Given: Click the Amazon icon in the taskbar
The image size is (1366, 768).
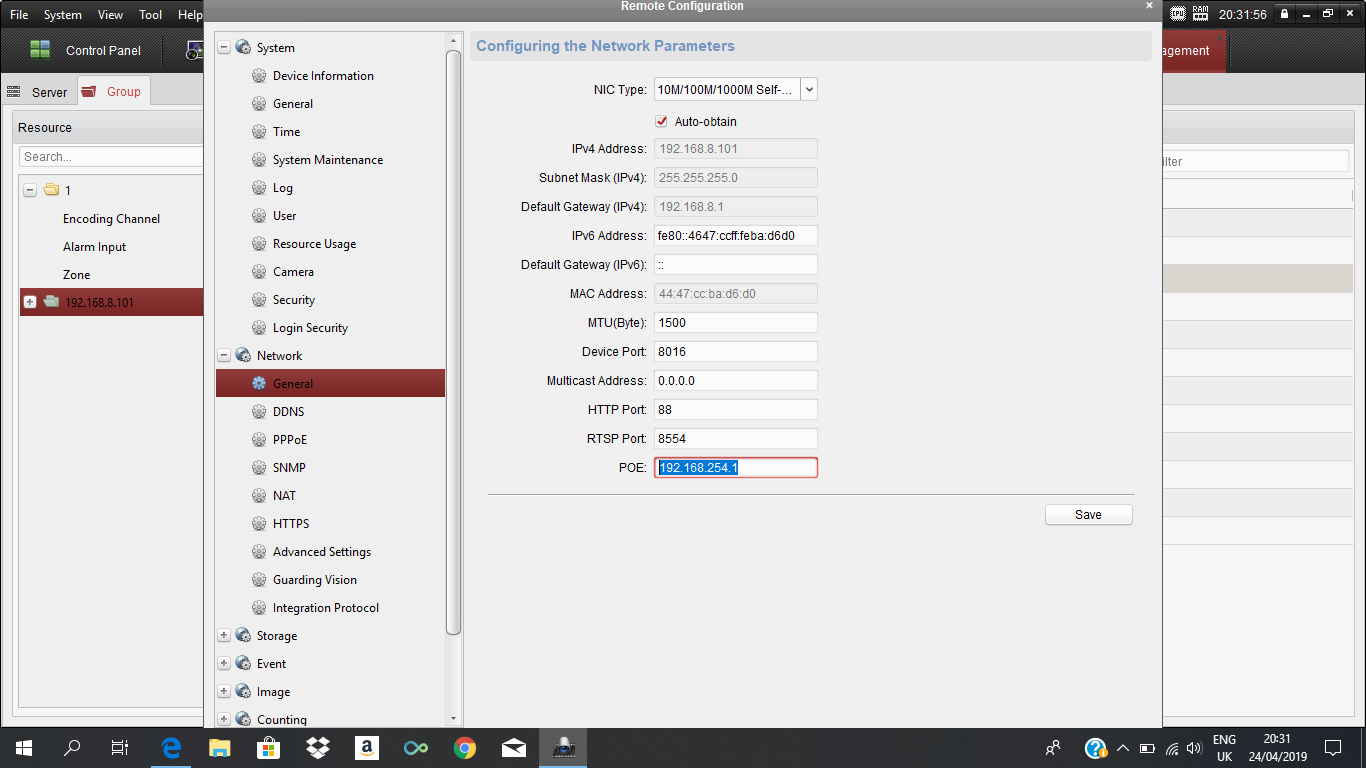Looking at the screenshot, I should [367, 748].
